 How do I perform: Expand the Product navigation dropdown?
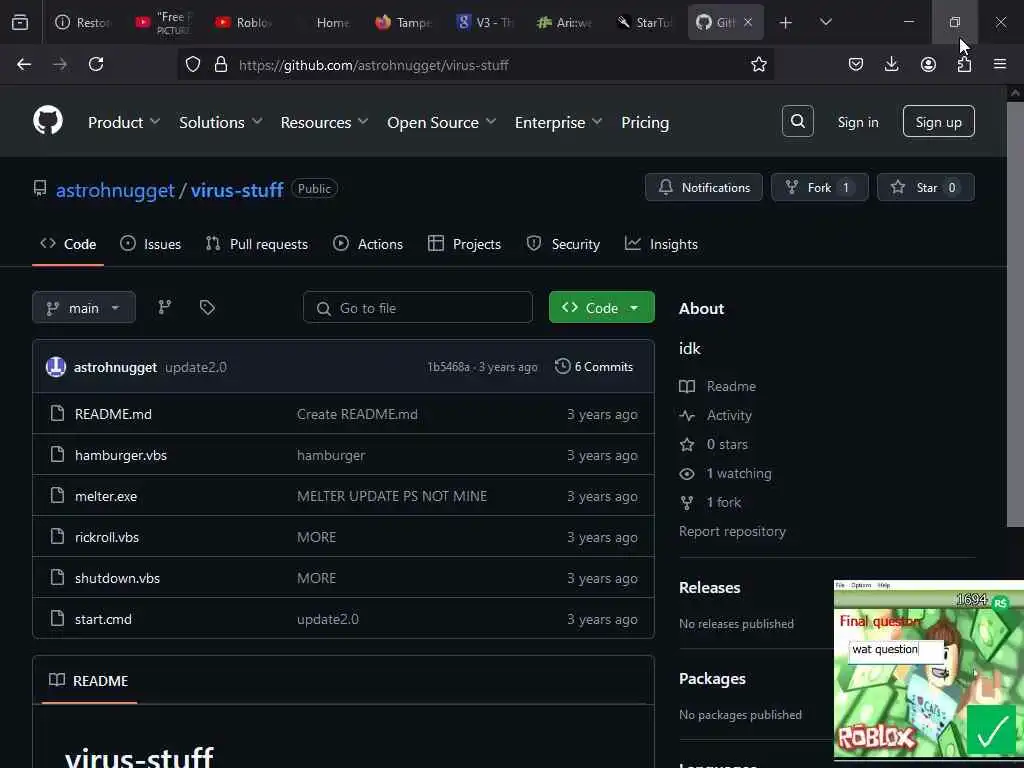124,122
